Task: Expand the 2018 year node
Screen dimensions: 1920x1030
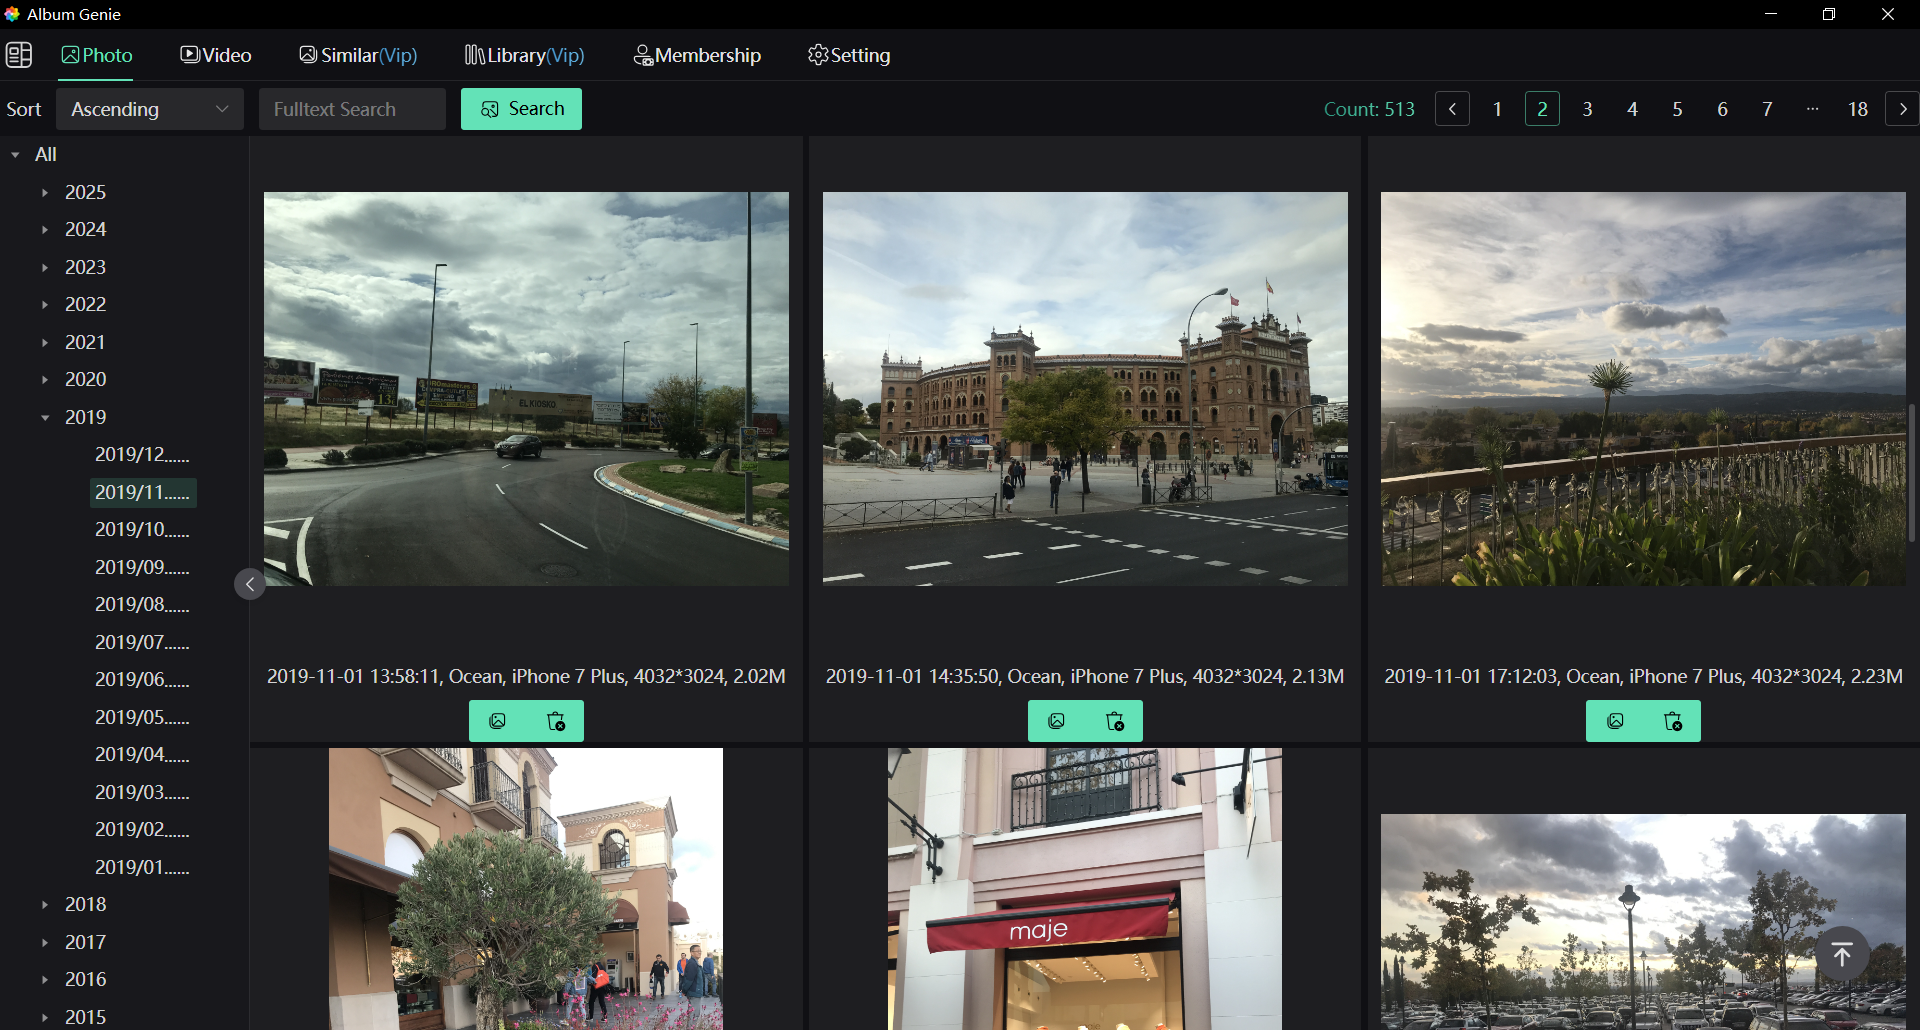Action: (x=45, y=904)
